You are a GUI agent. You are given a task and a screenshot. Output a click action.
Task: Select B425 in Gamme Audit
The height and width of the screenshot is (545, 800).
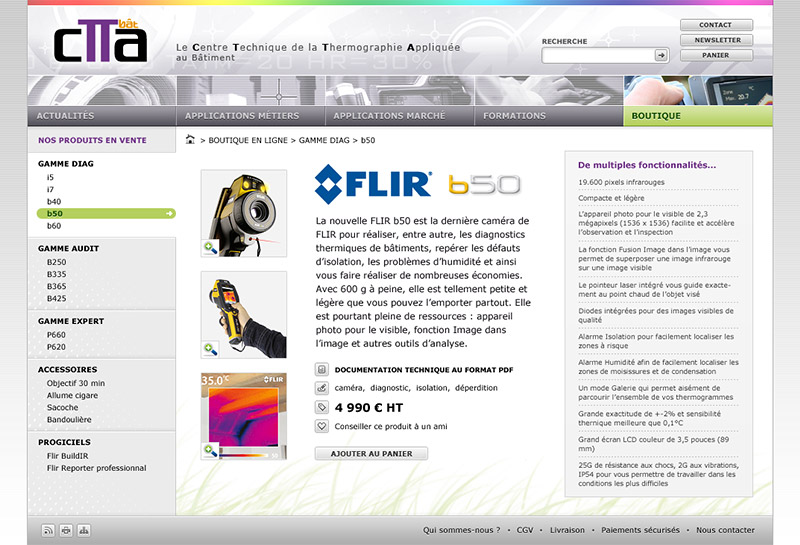(56, 299)
